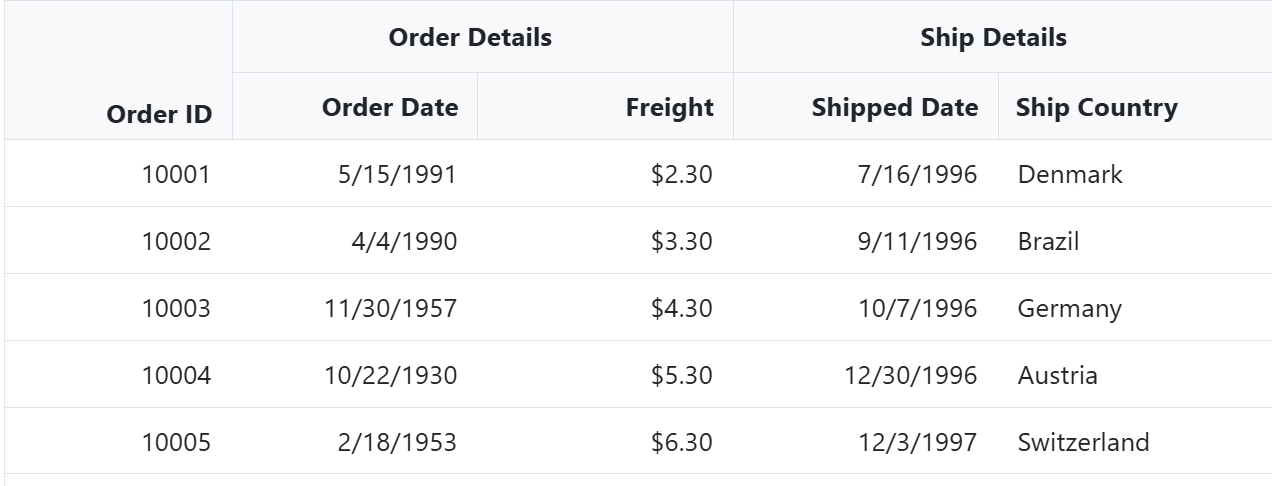Click the 5/15/1991 order date cell

coord(397,174)
